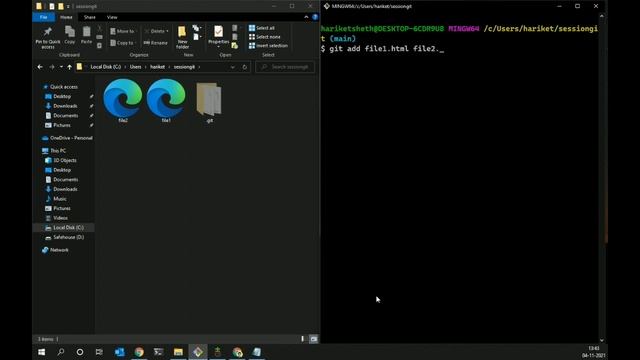This screenshot has width=640, height=360.
Task: Click the Paste shortcut icon in Clipboard group
Action: click(x=99, y=46)
